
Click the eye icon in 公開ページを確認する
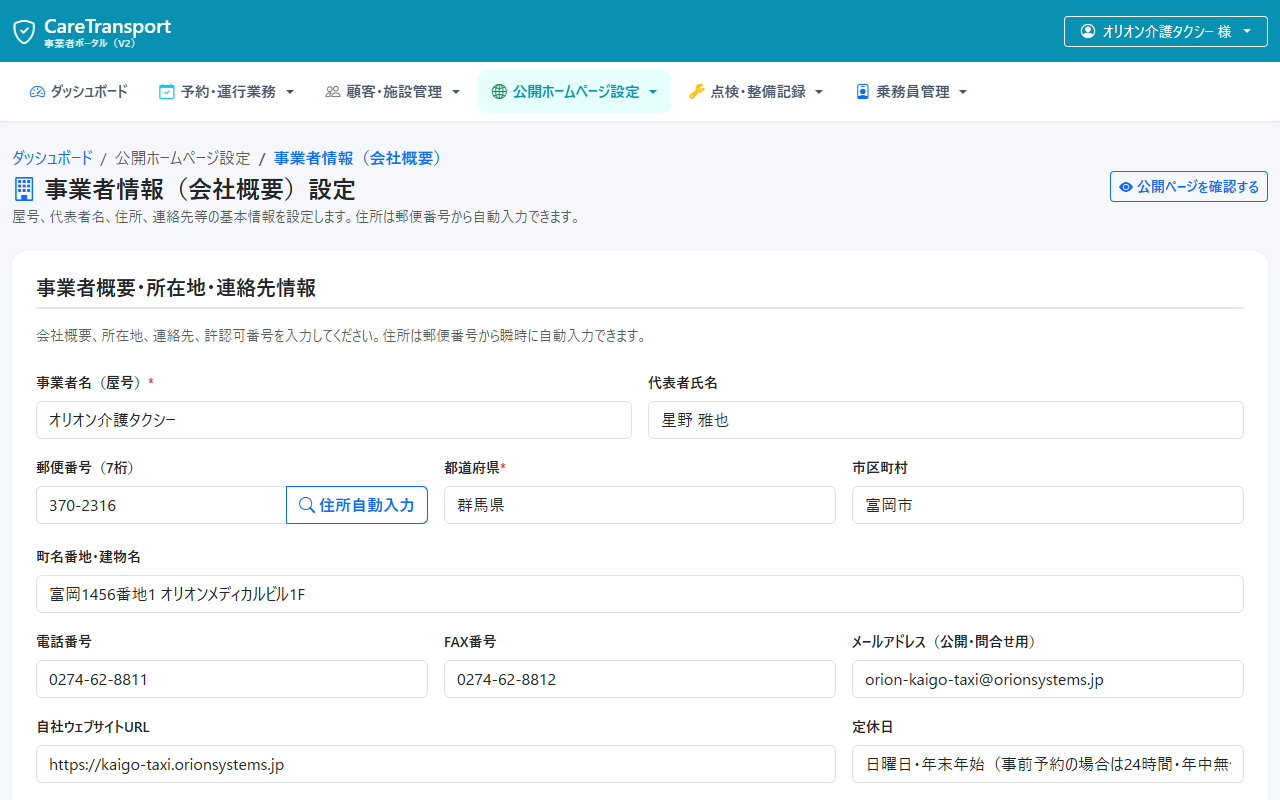coord(1126,187)
